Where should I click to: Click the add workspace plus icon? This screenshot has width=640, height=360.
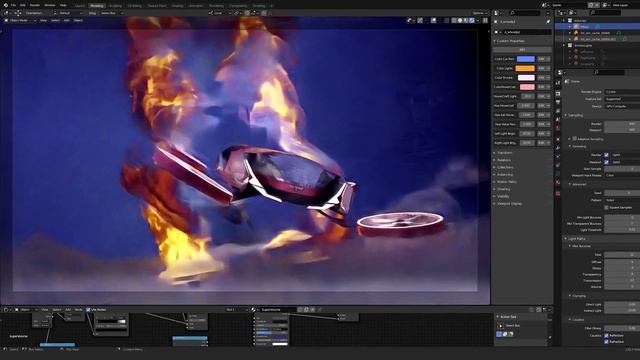click(272, 6)
